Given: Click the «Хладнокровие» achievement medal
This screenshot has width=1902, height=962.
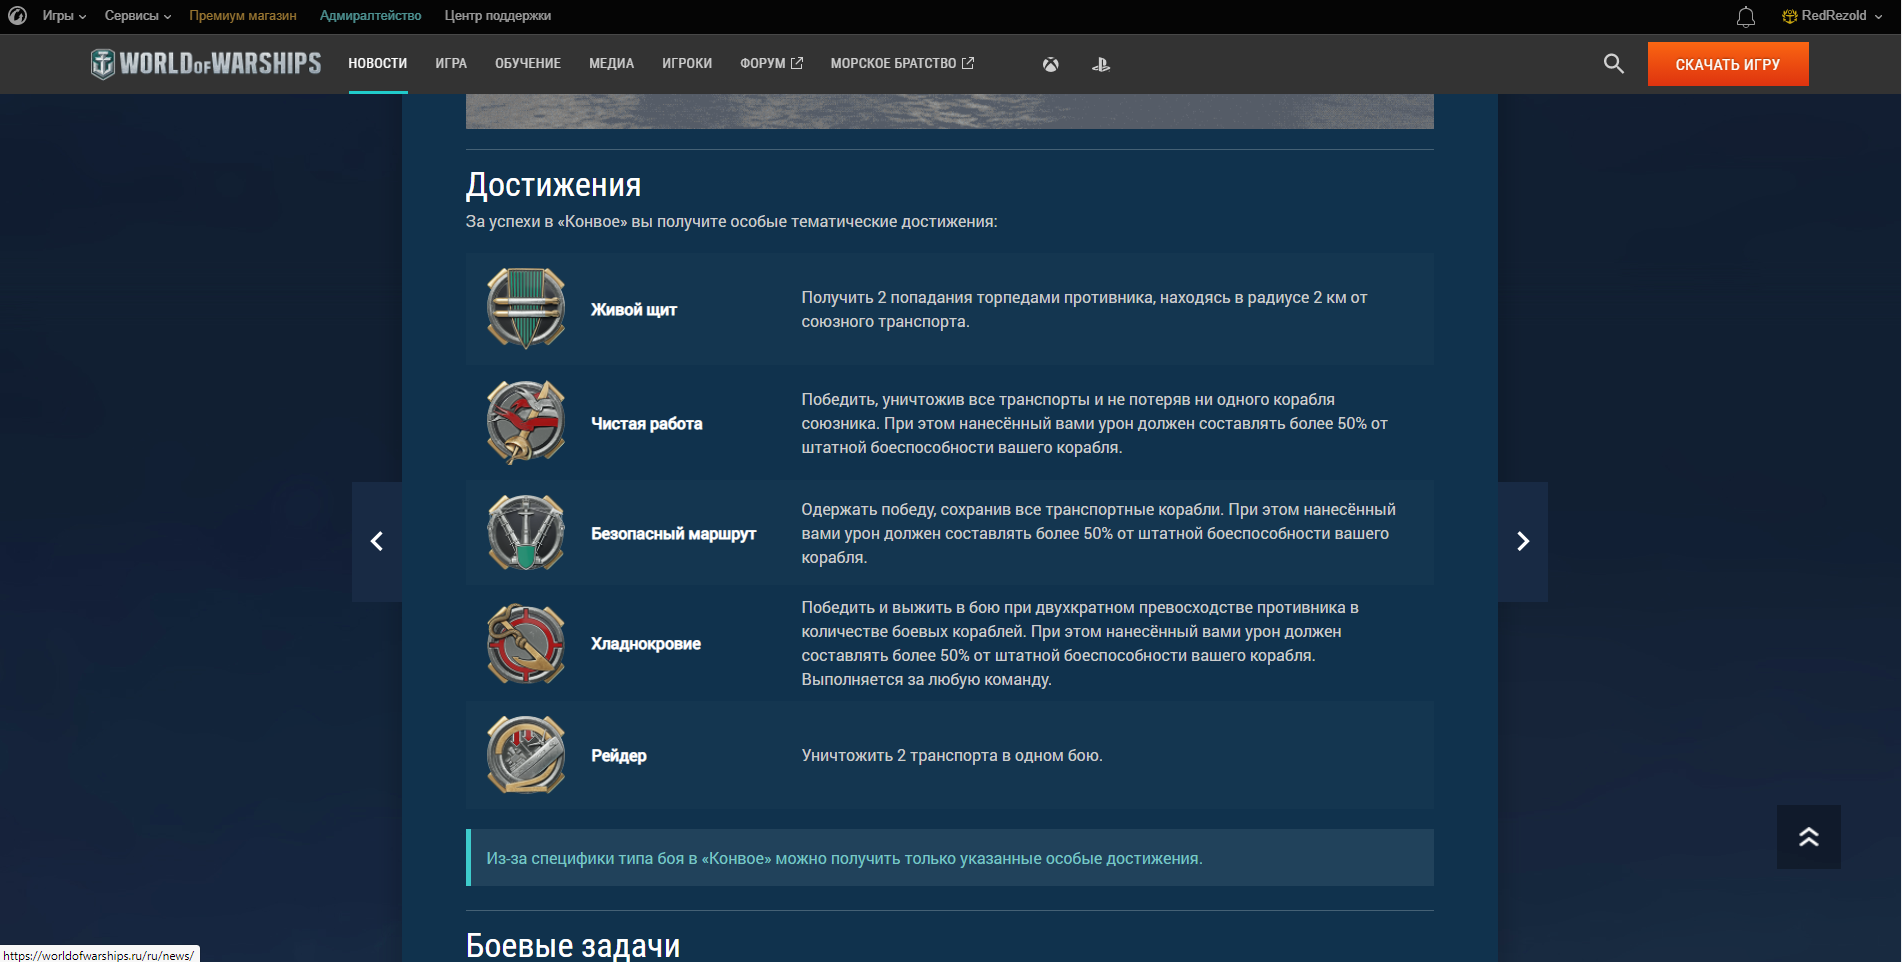Looking at the screenshot, I should tap(526, 644).
